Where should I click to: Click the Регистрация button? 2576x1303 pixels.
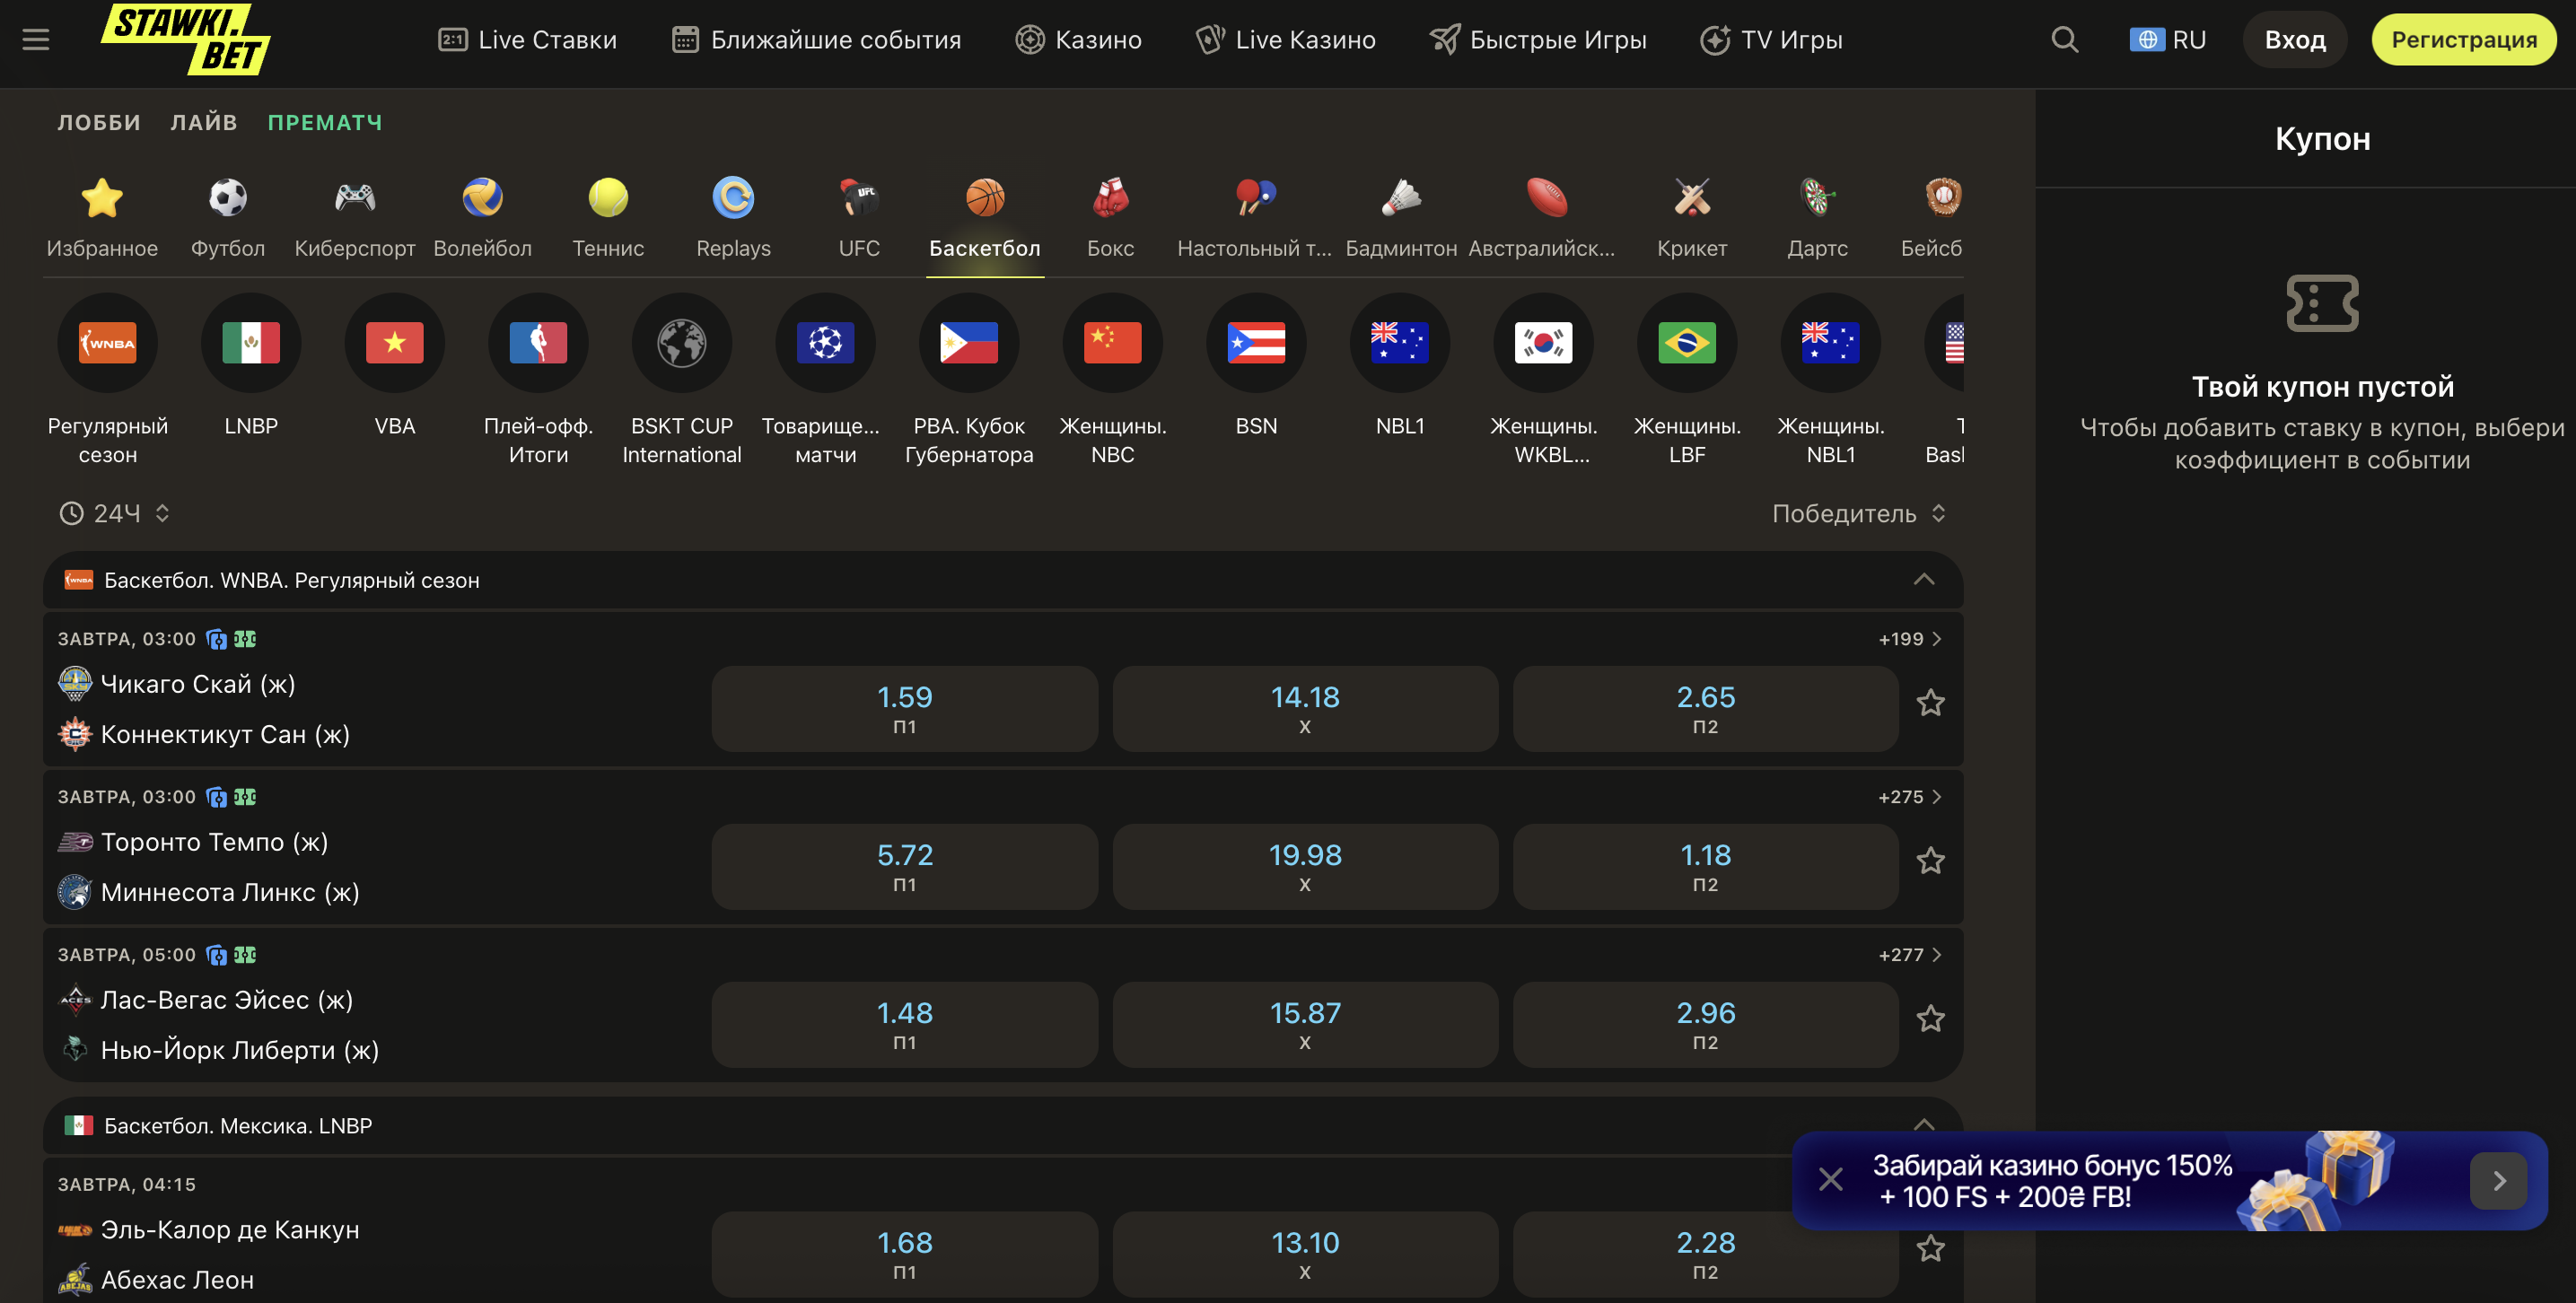(x=2464, y=40)
